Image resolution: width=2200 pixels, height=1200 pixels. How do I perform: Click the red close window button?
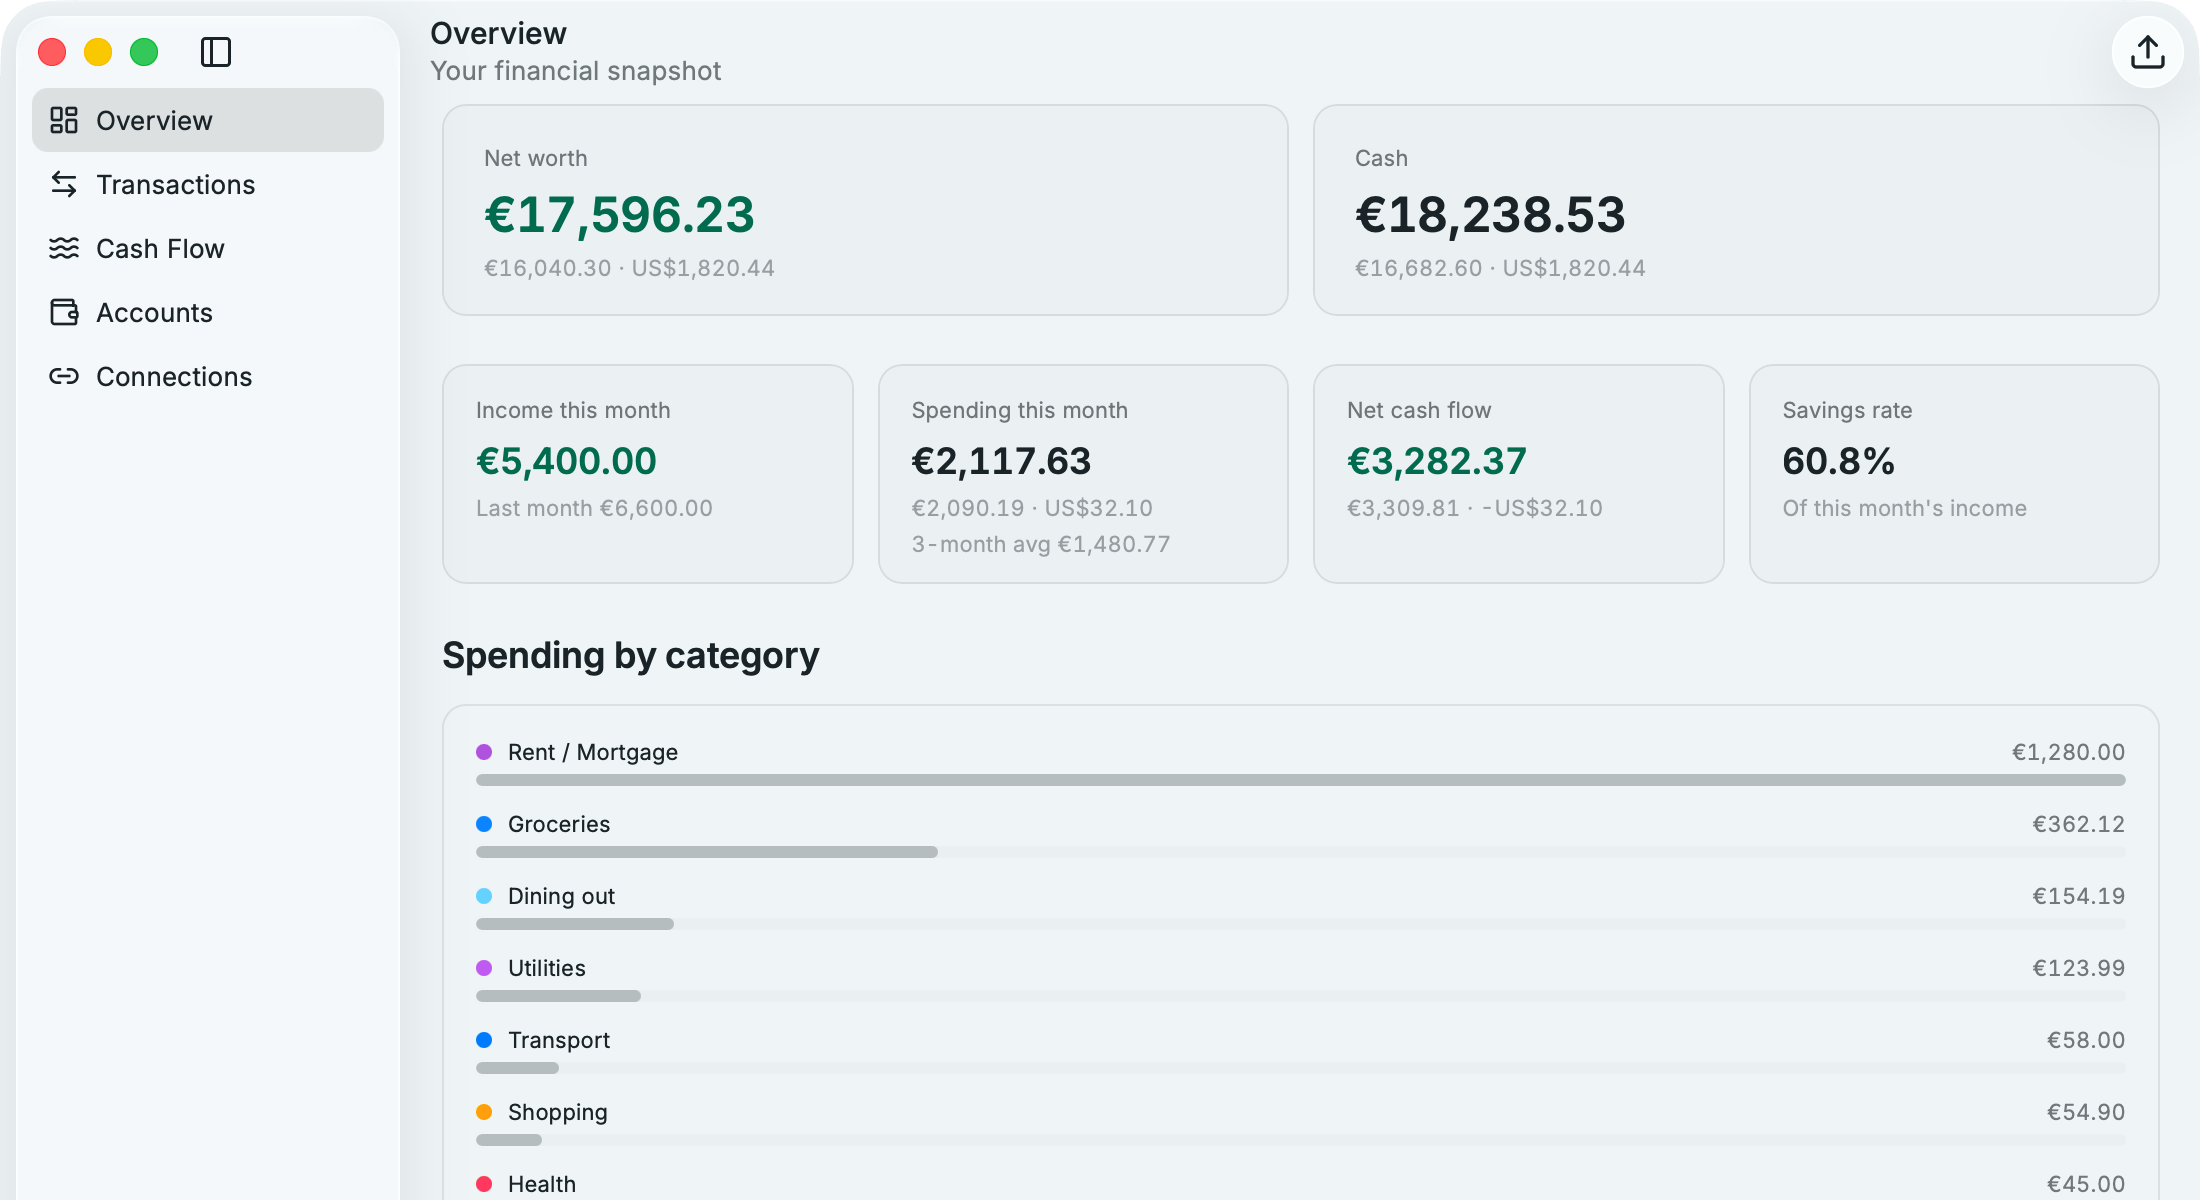(52, 52)
